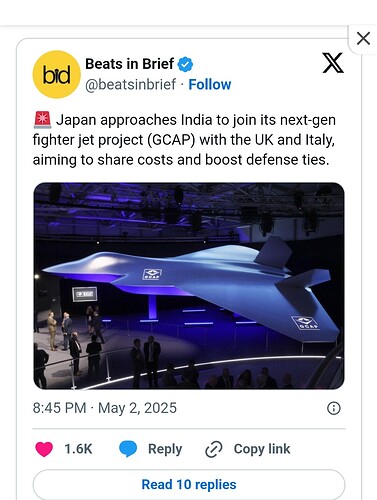Click the 1.6K likes count
This screenshot has height=500, width=377.
78,449
